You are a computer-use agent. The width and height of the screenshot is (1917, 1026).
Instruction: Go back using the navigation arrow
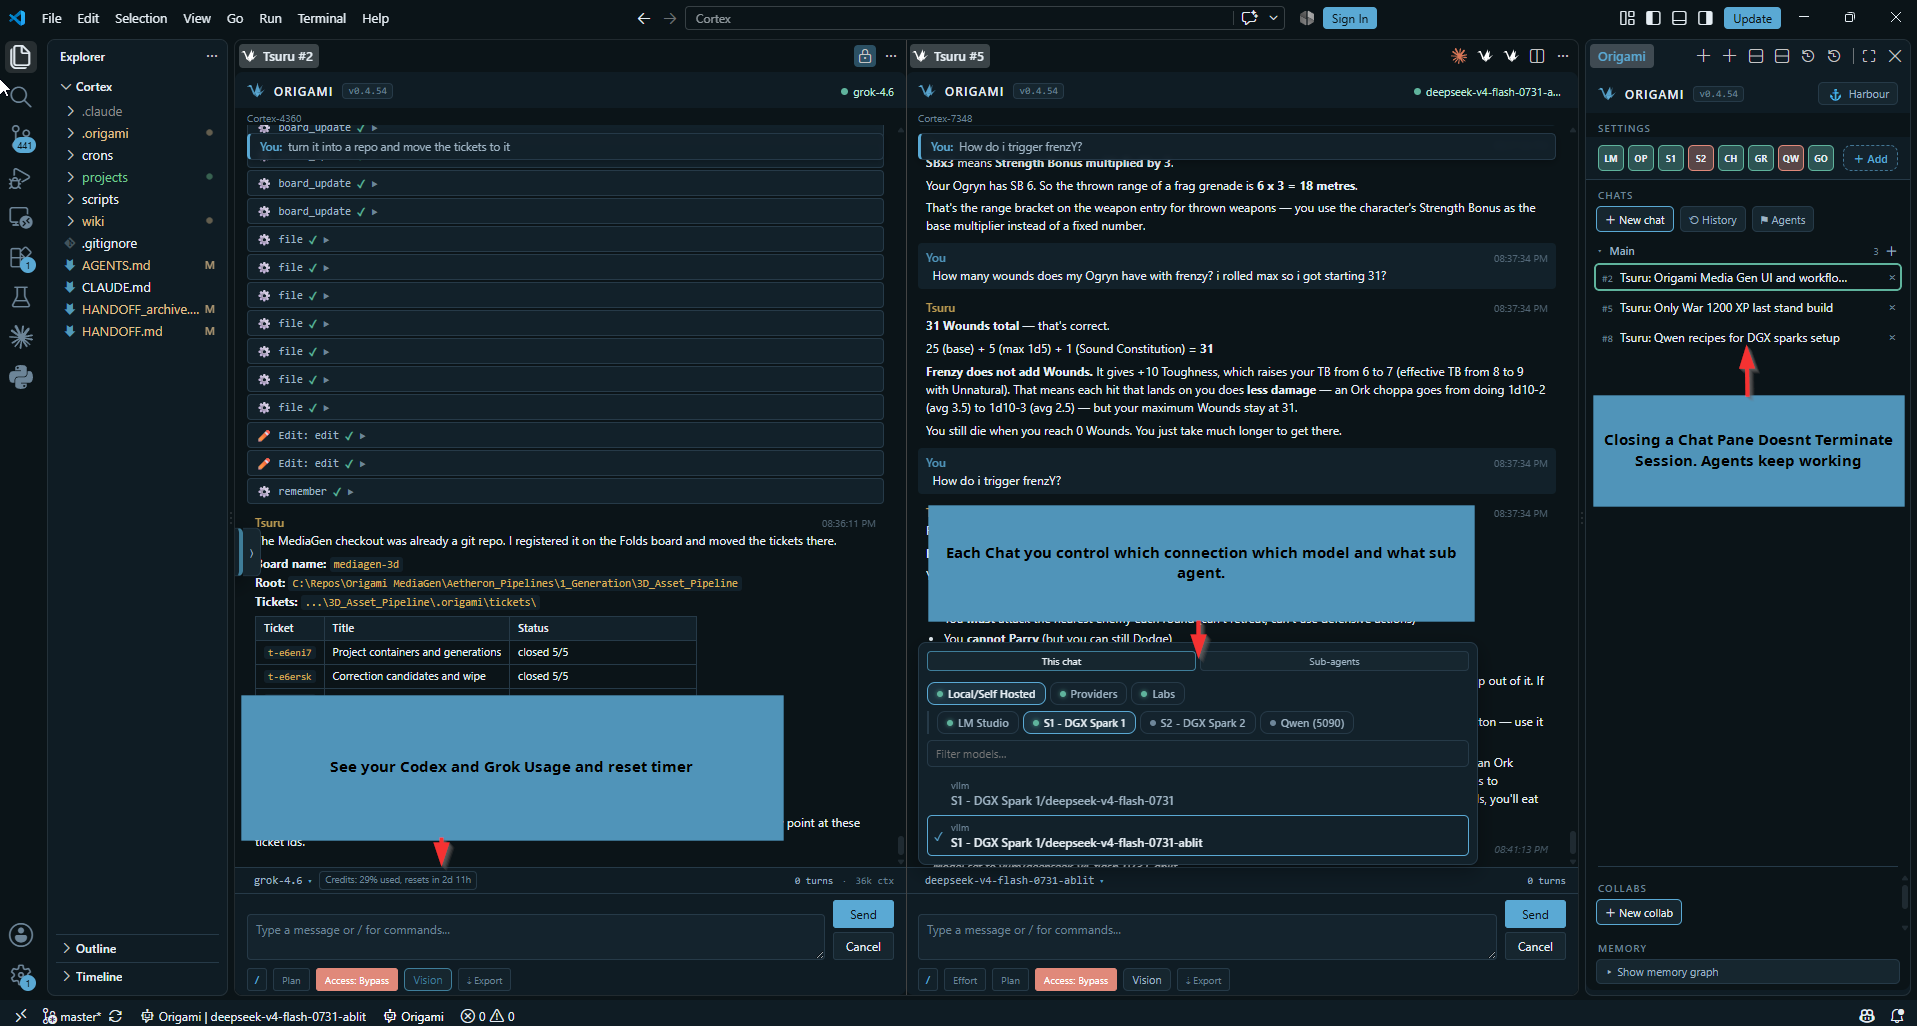643,18
